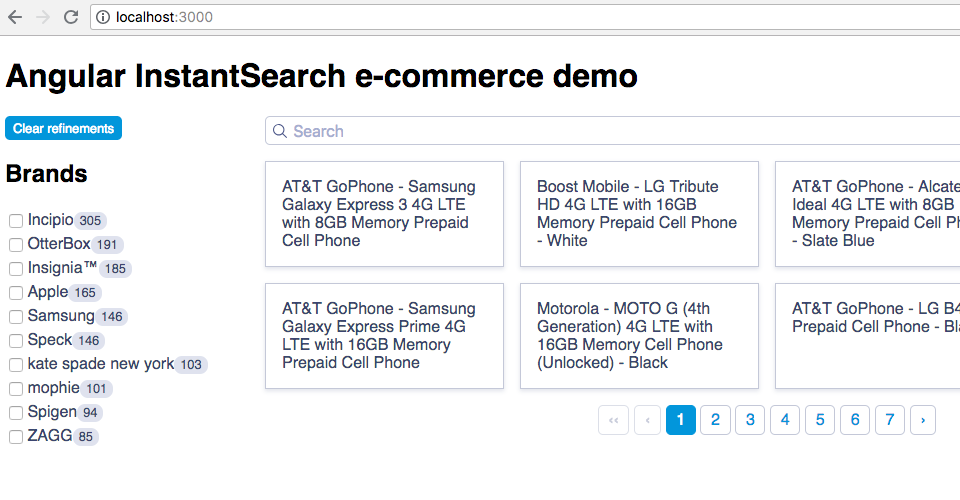960x500 pixels.
Task: Click the browser back arrow
Action: [15, 17]
